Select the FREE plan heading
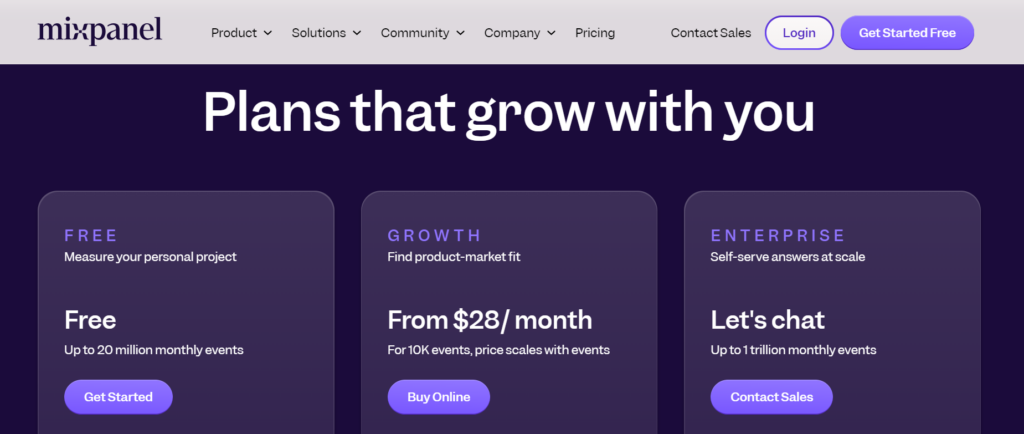The image size is (1024, 434). pyautogui.click(x=91, y=236)
